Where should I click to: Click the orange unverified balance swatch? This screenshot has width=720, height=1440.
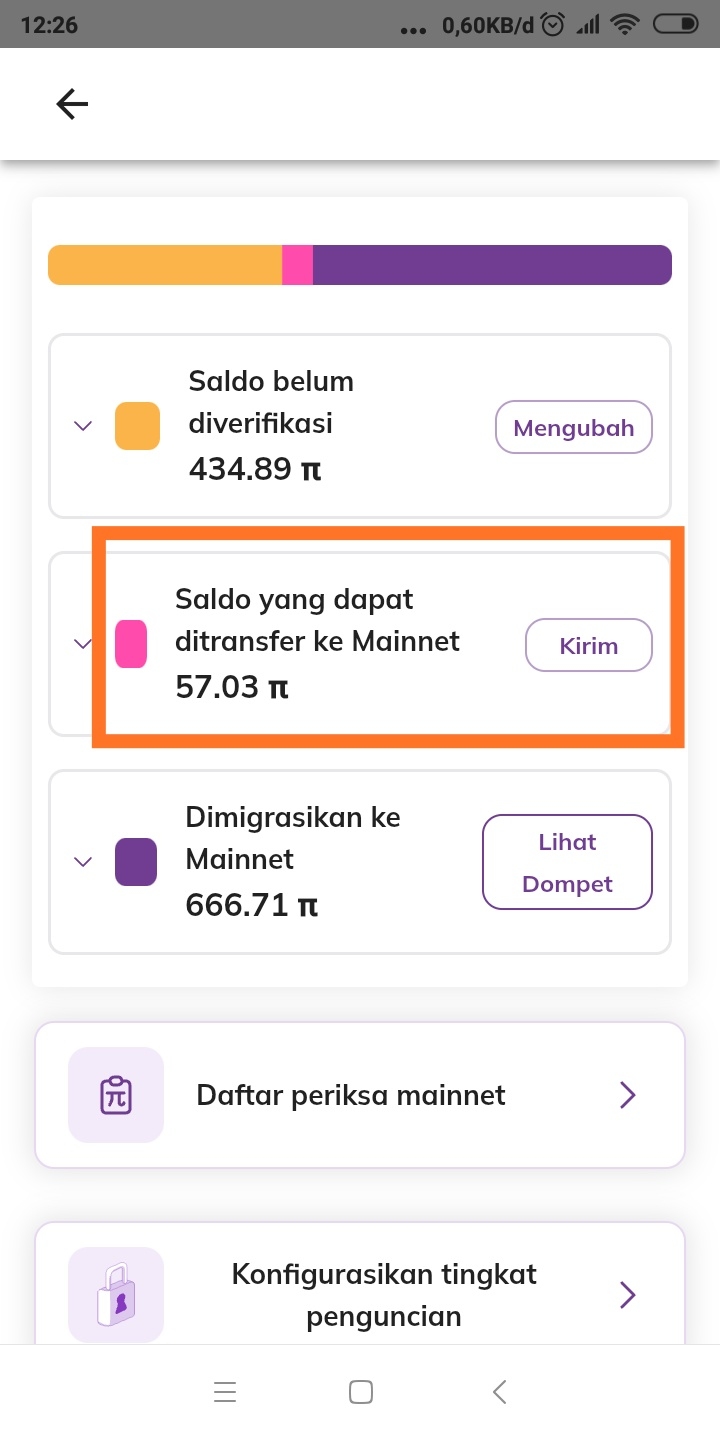pyautogui.click(x=138, y=426)
